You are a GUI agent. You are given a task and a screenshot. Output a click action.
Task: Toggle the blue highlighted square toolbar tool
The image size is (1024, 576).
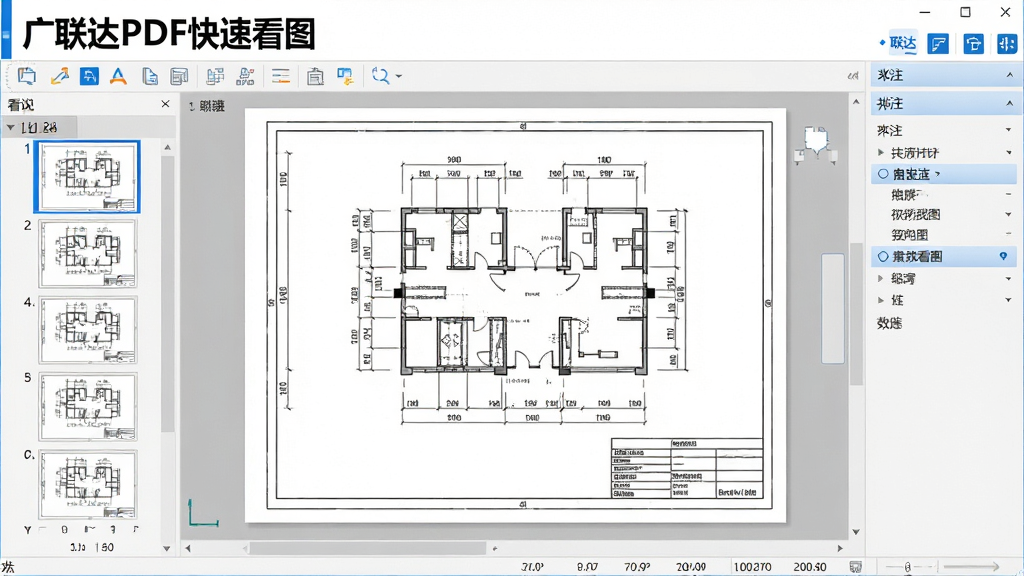pyautogui.click(x=89, y=76)
